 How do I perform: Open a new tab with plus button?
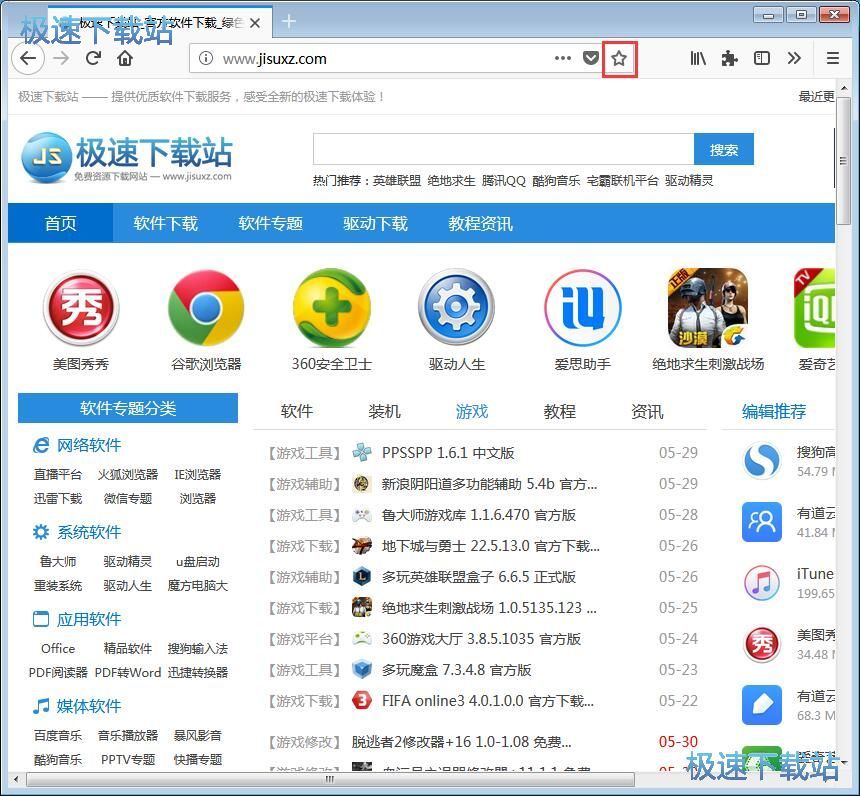click(x=289, y=21)
